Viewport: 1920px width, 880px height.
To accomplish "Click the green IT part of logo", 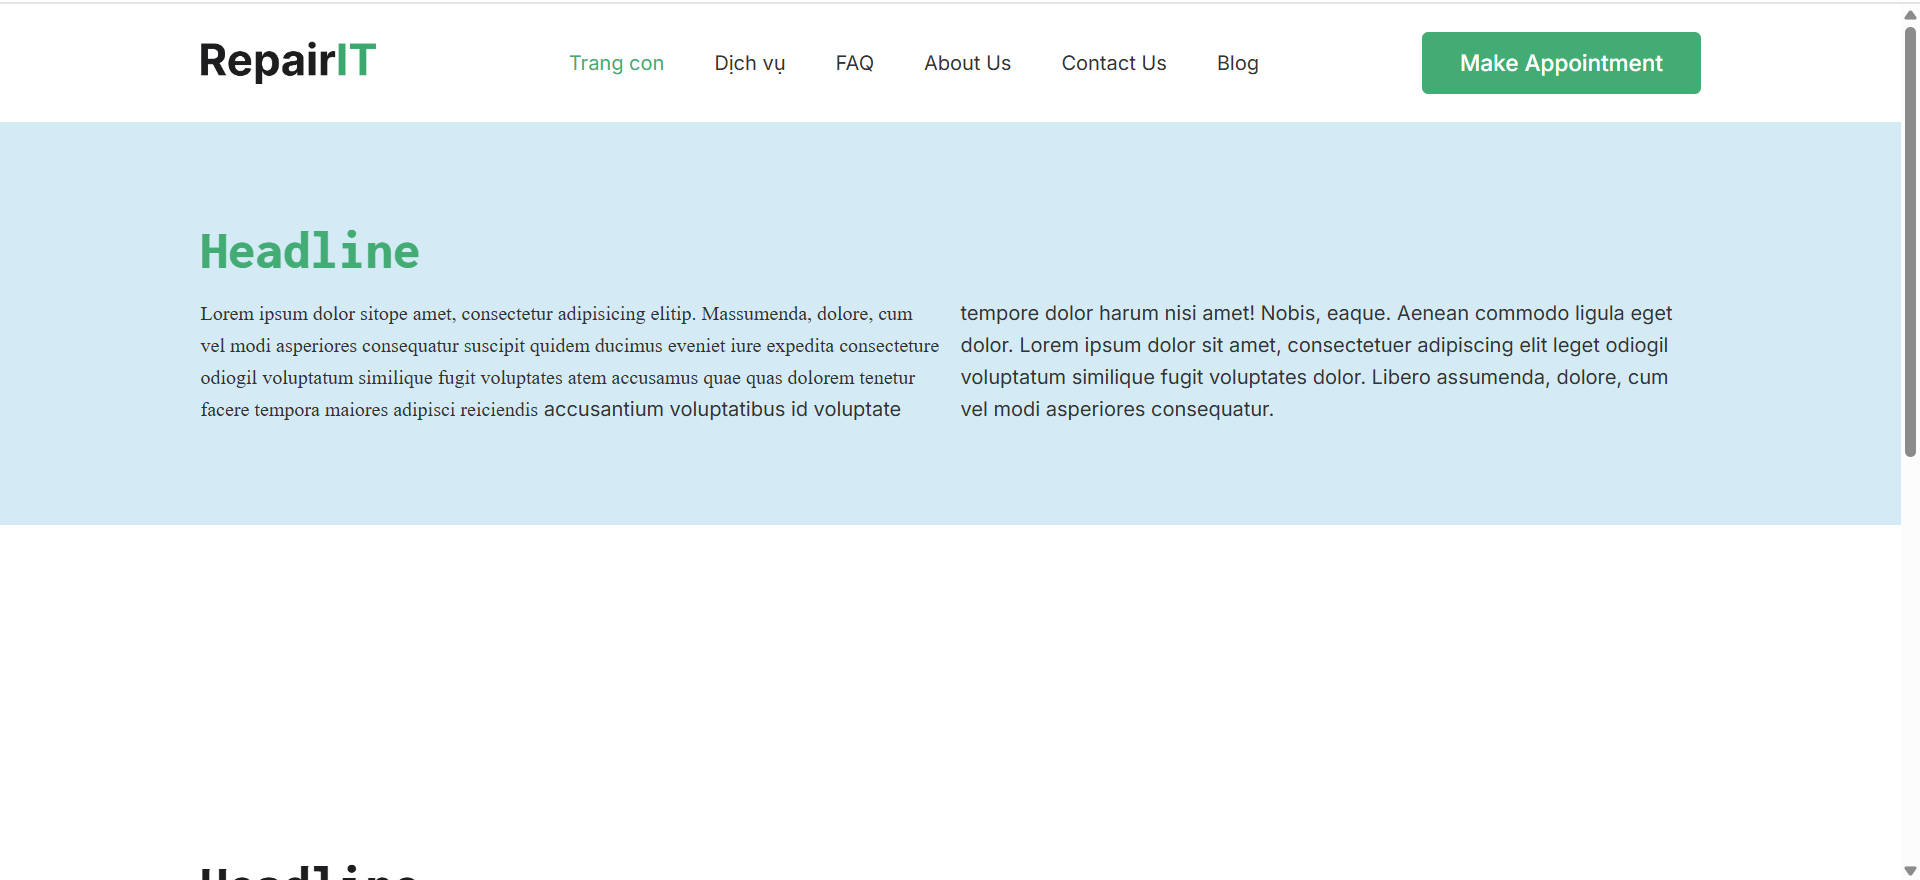I will coord(356,61).
